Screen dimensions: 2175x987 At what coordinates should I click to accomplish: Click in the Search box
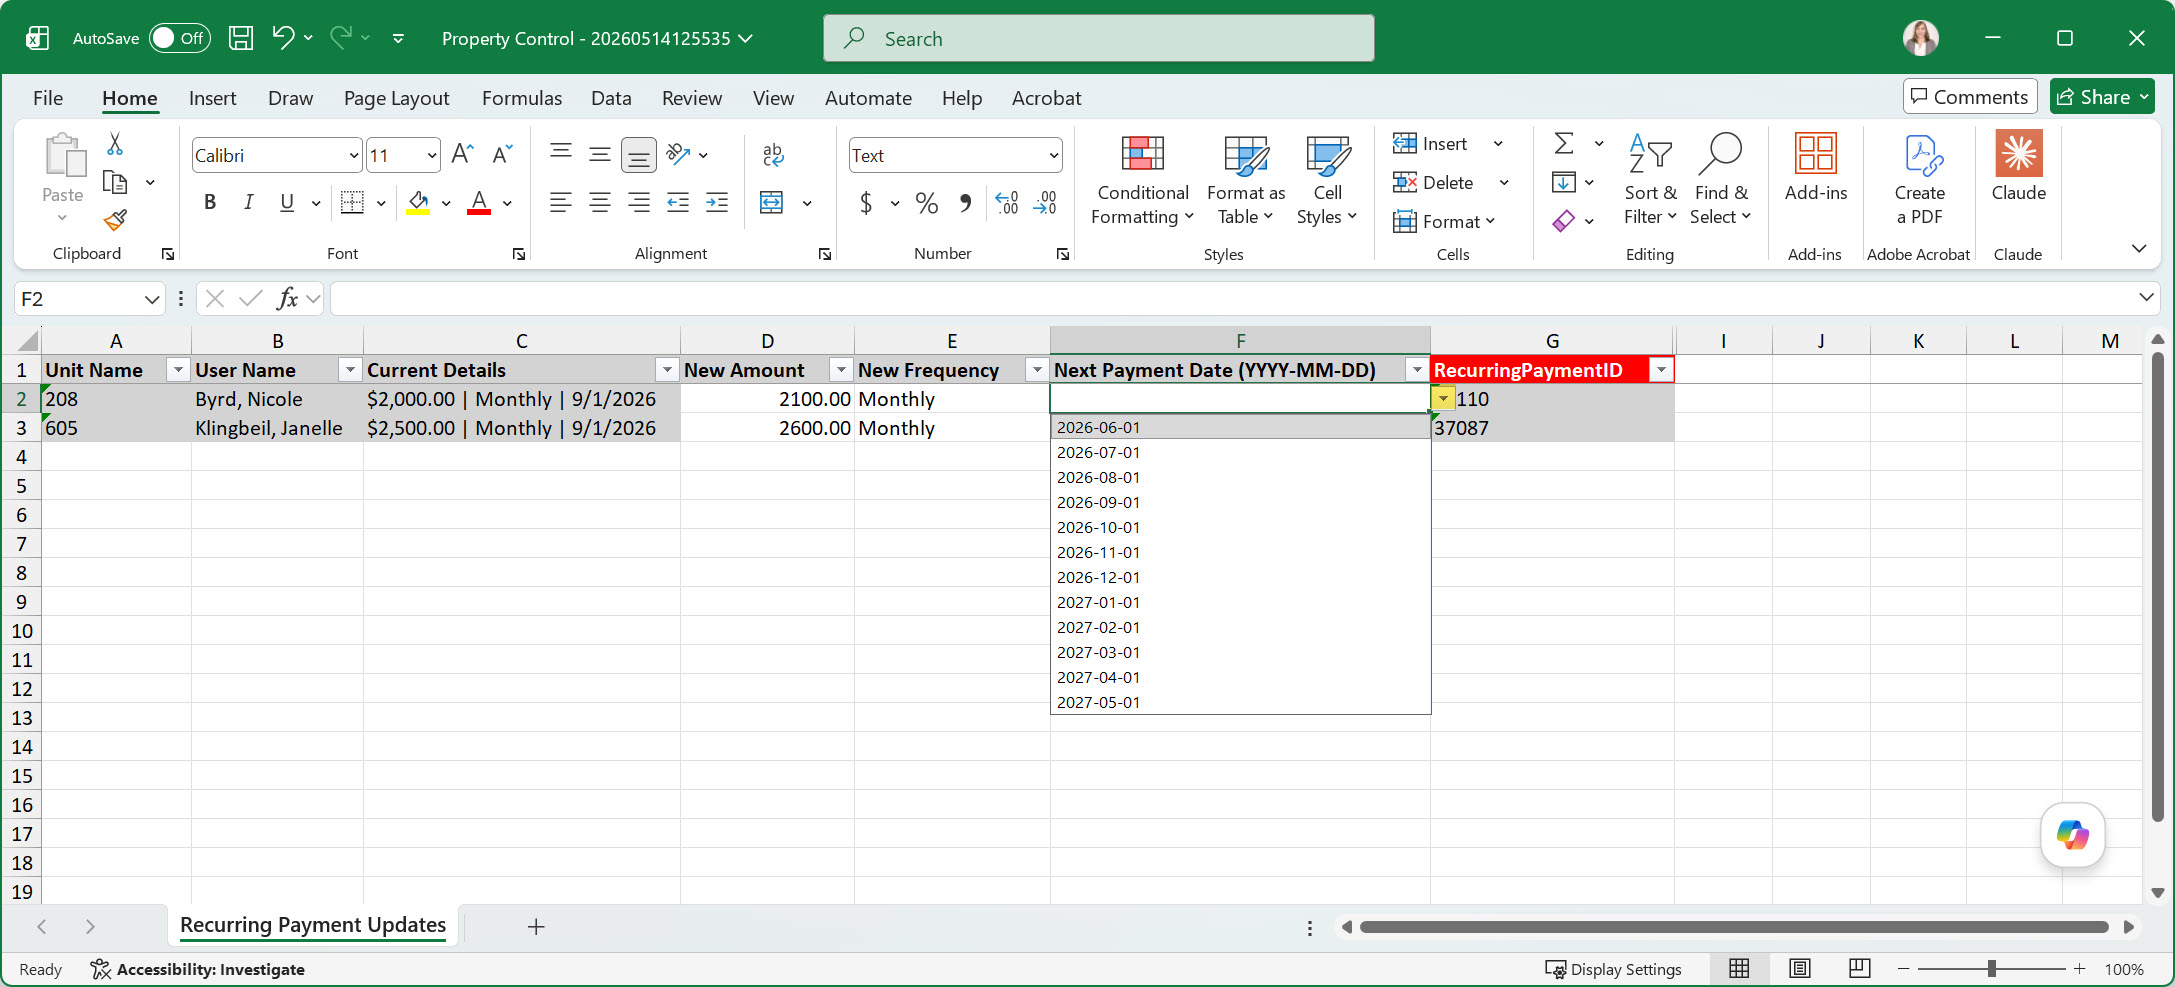[x=1099, y=38]
